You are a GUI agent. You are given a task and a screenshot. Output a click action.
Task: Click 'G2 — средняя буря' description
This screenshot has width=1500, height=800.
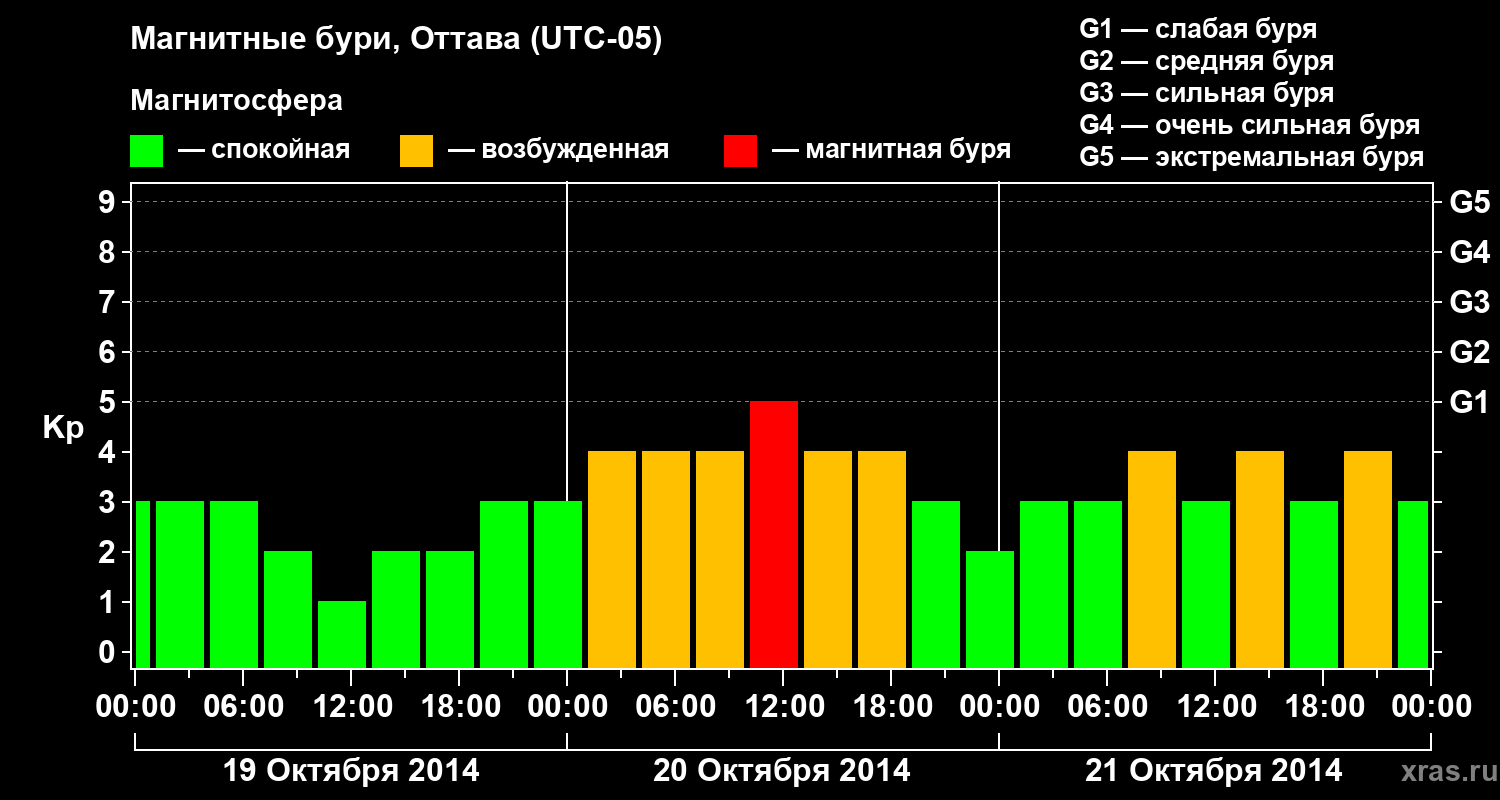(1206, 61)
